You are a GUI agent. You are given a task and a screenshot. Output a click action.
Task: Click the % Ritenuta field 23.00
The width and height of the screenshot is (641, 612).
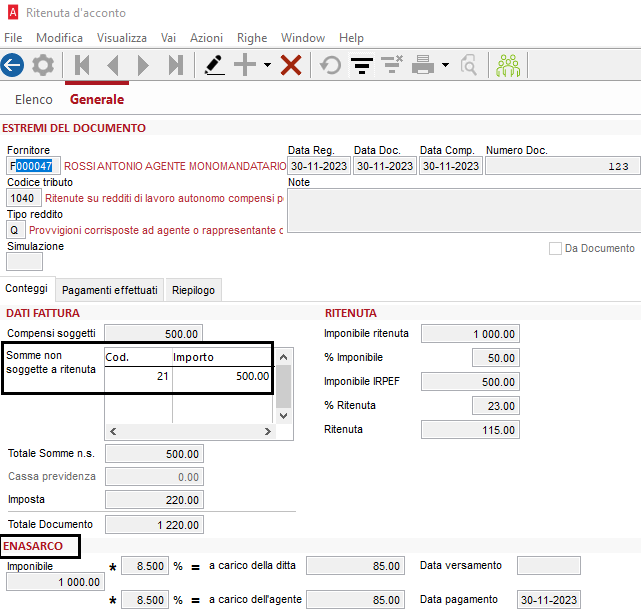[x=495, y=406]
